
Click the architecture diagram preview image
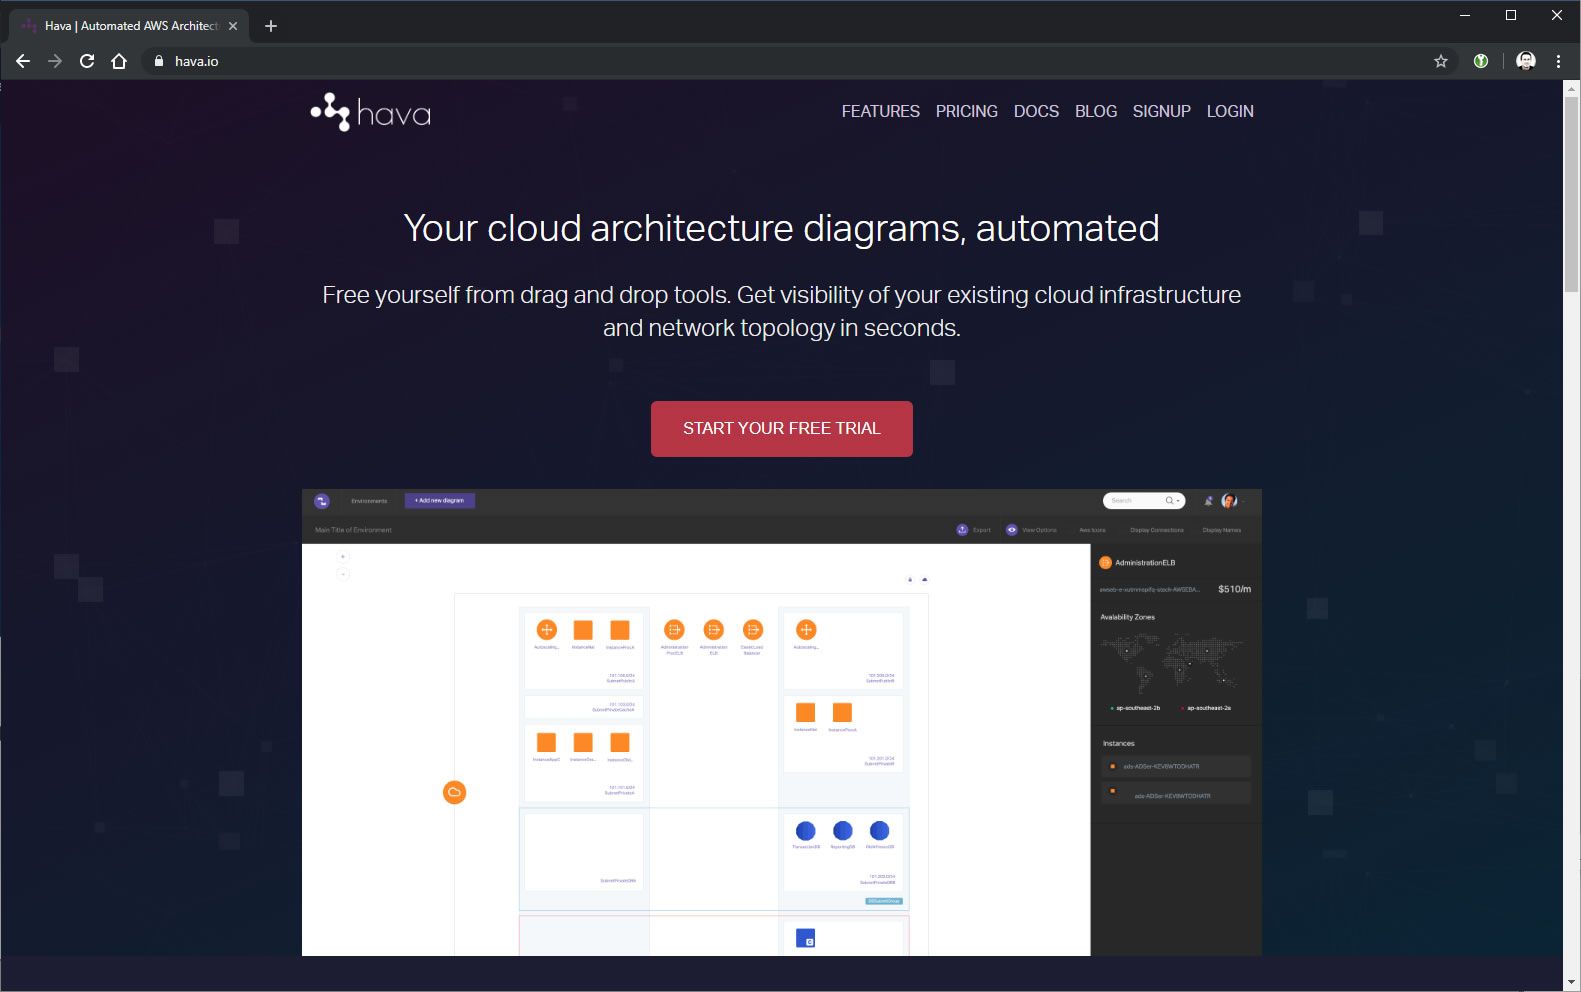[782, 722]
